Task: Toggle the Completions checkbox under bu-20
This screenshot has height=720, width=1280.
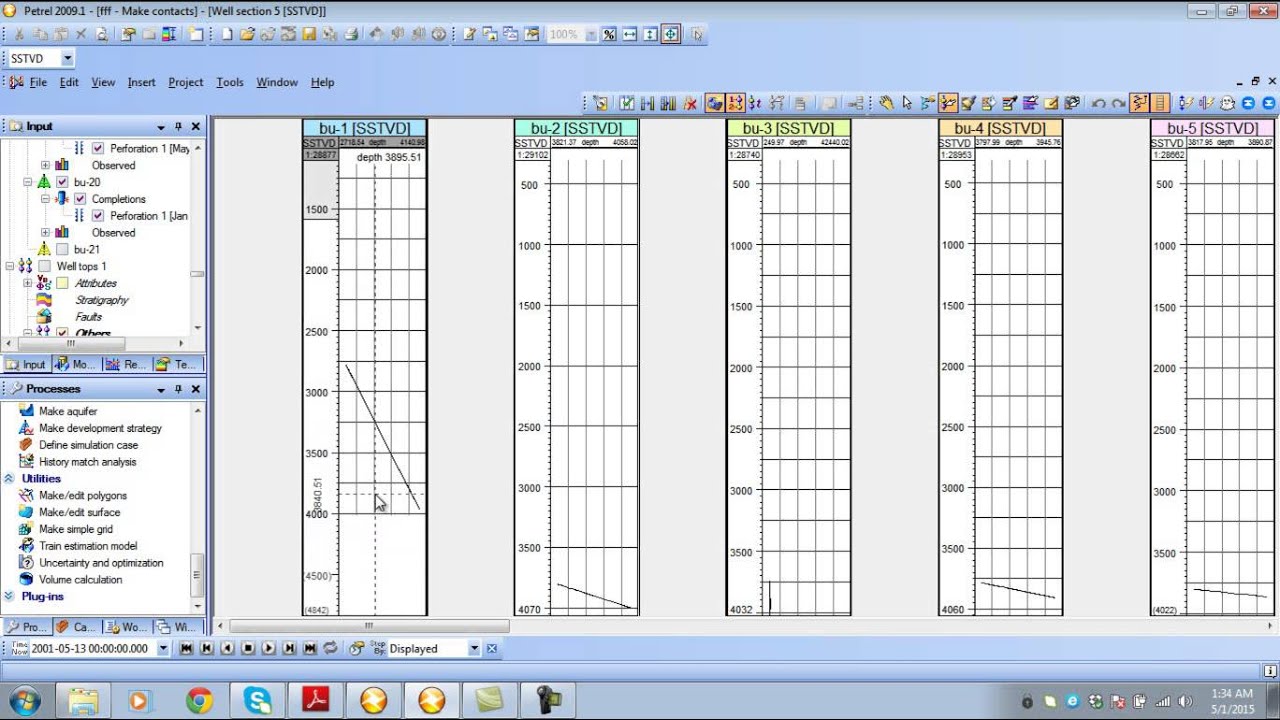Action: click(x=80, y=199)
